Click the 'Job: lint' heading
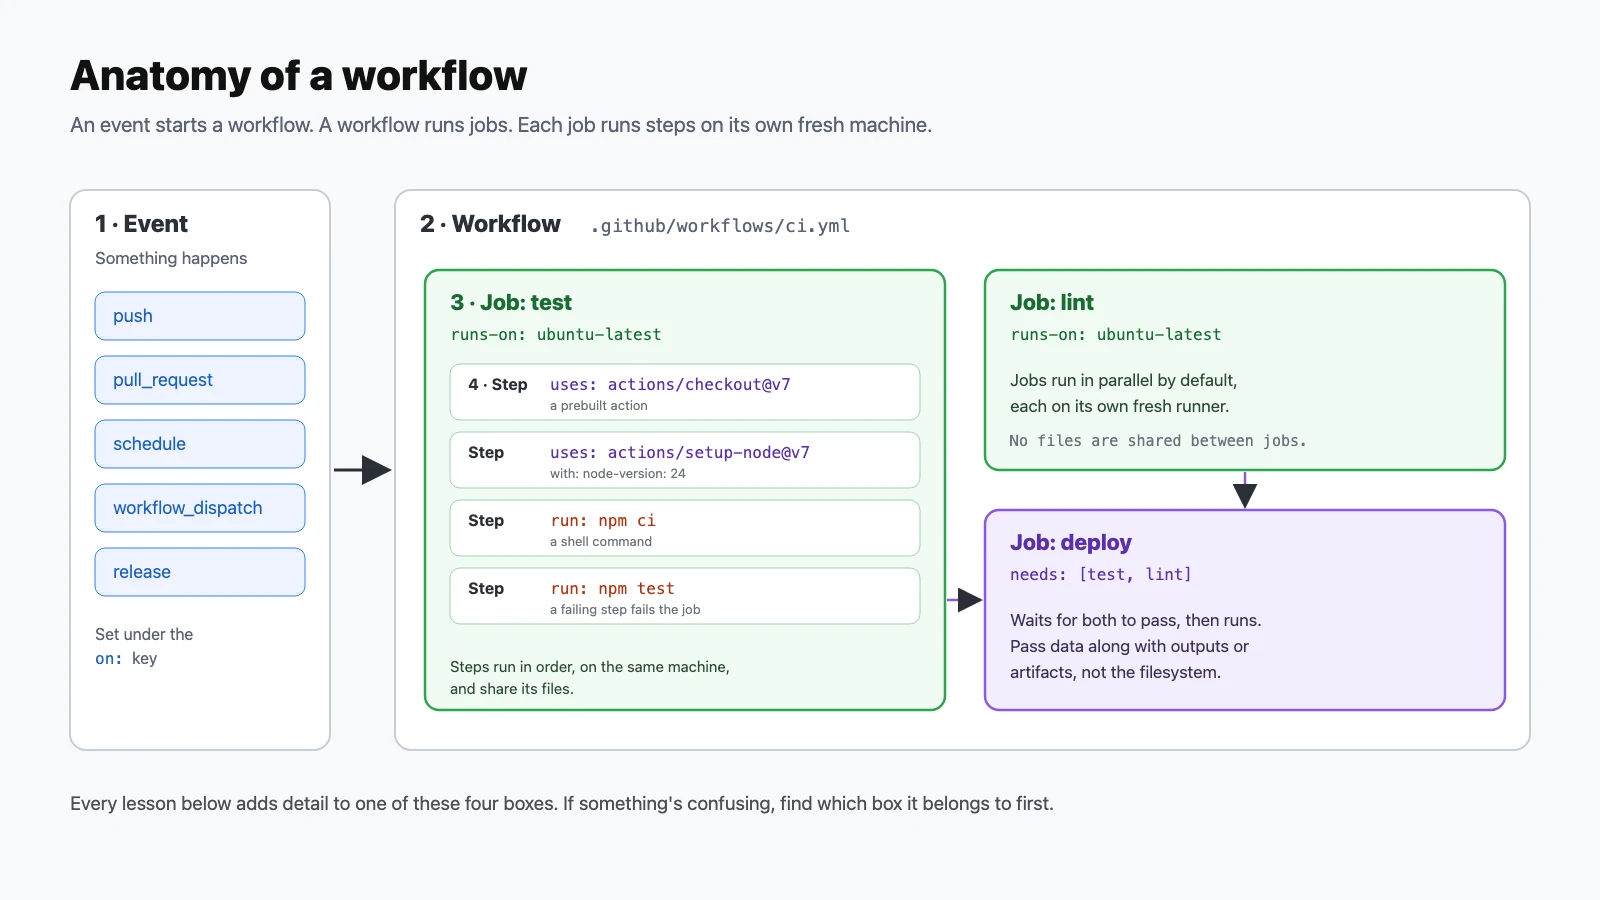This screenshot has height=900, width=1600. (x=1052, y=302)
